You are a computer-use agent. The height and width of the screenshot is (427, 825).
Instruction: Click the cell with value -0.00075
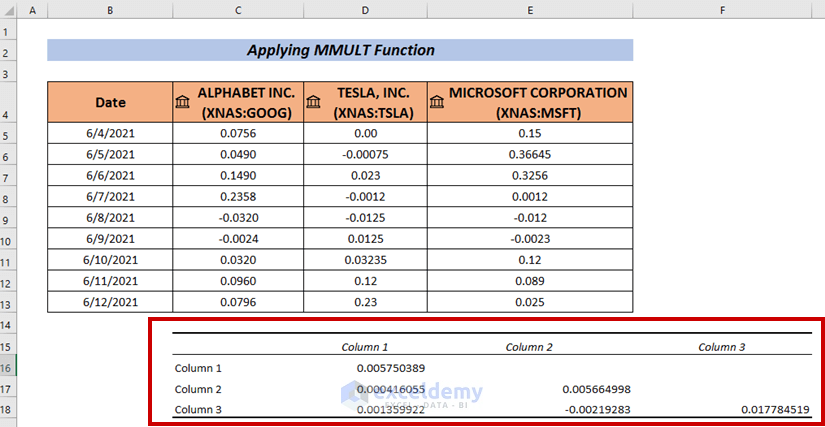(365, 155)
